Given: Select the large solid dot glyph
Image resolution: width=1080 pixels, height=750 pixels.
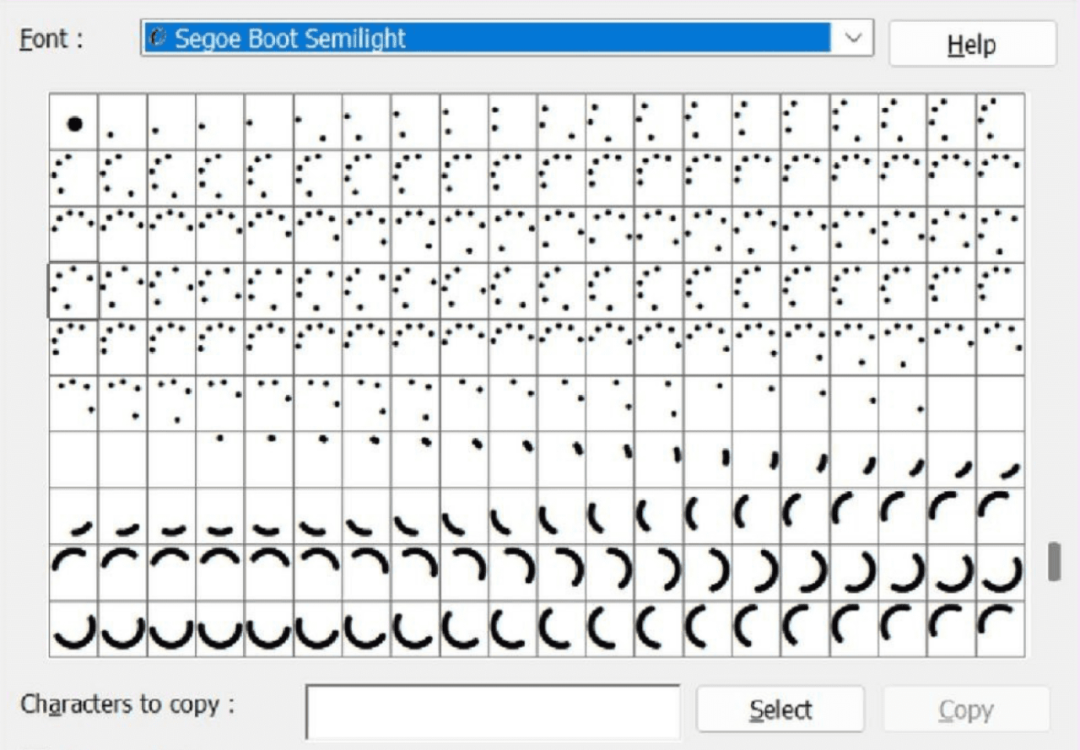Looking at the screenshot, I should (74, 123).
